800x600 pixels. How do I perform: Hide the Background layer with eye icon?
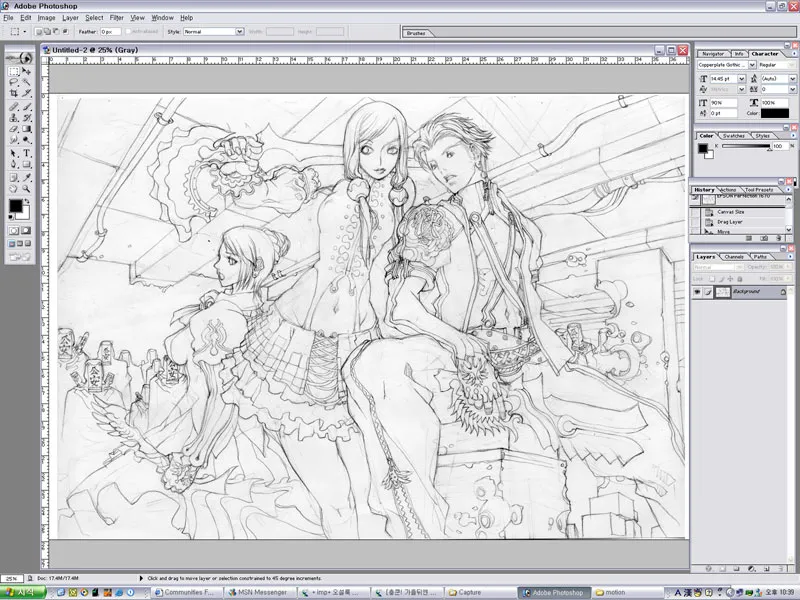697,291
